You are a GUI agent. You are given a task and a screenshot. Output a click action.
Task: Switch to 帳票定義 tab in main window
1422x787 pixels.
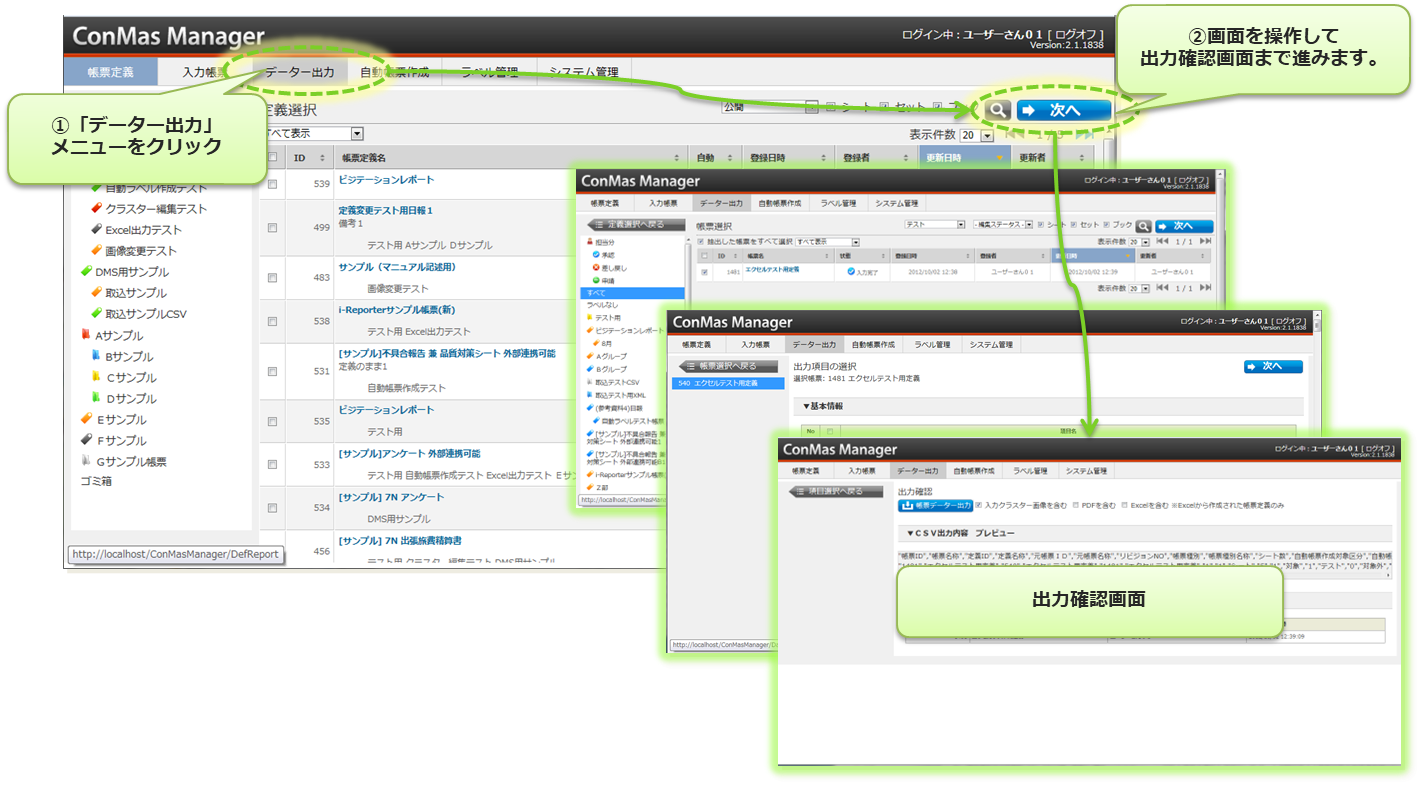[110, 72]
